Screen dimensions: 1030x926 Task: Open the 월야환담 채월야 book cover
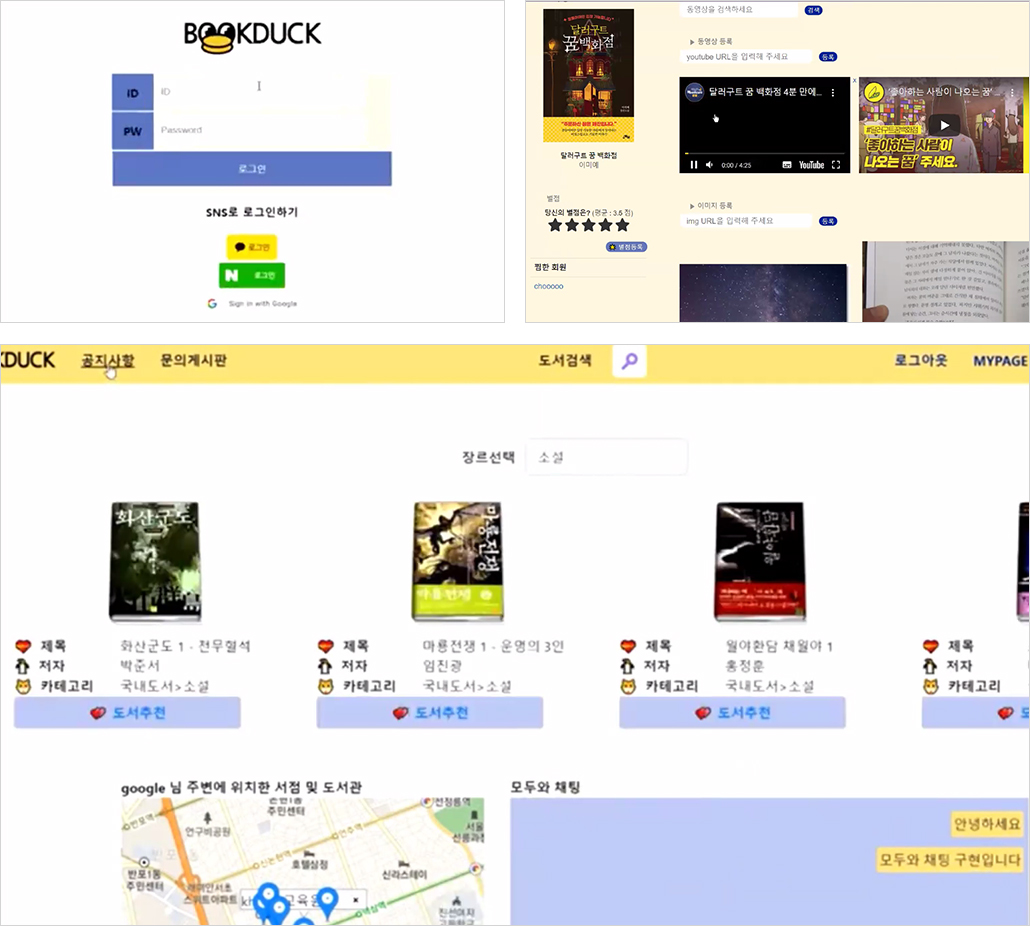tap(760, 562)
